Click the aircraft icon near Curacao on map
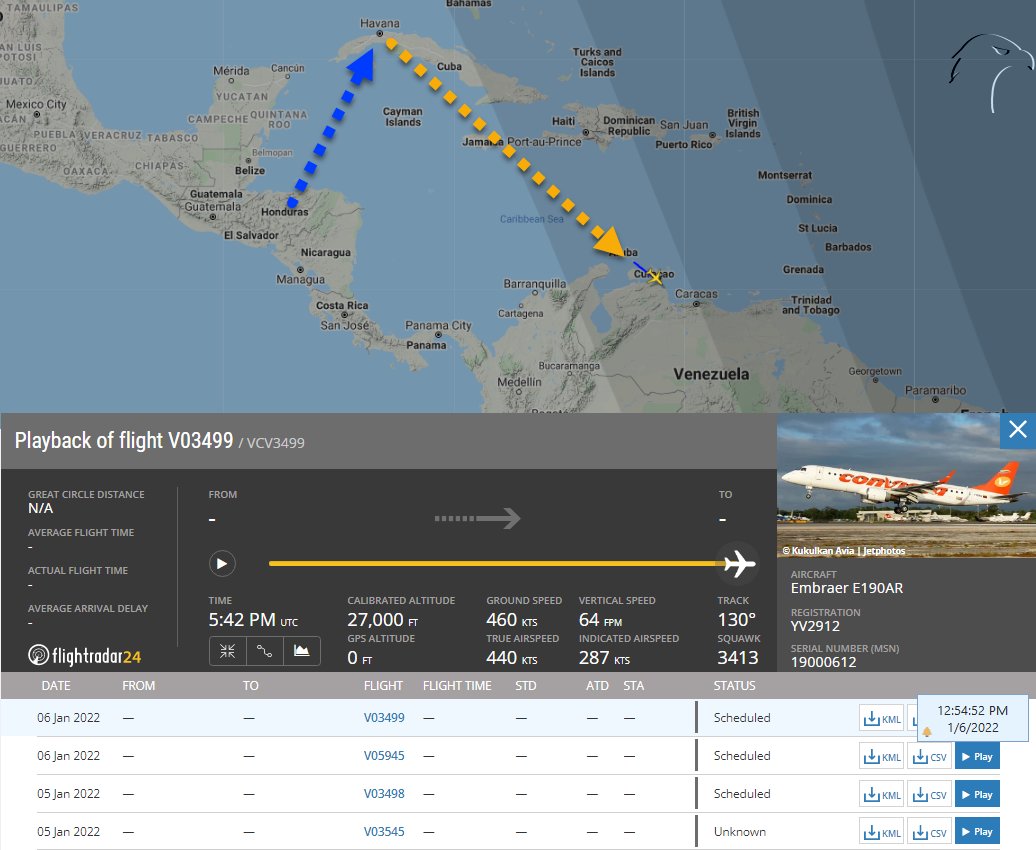The width and height of the screenshot is (1036, 850). tap(655, 276)
